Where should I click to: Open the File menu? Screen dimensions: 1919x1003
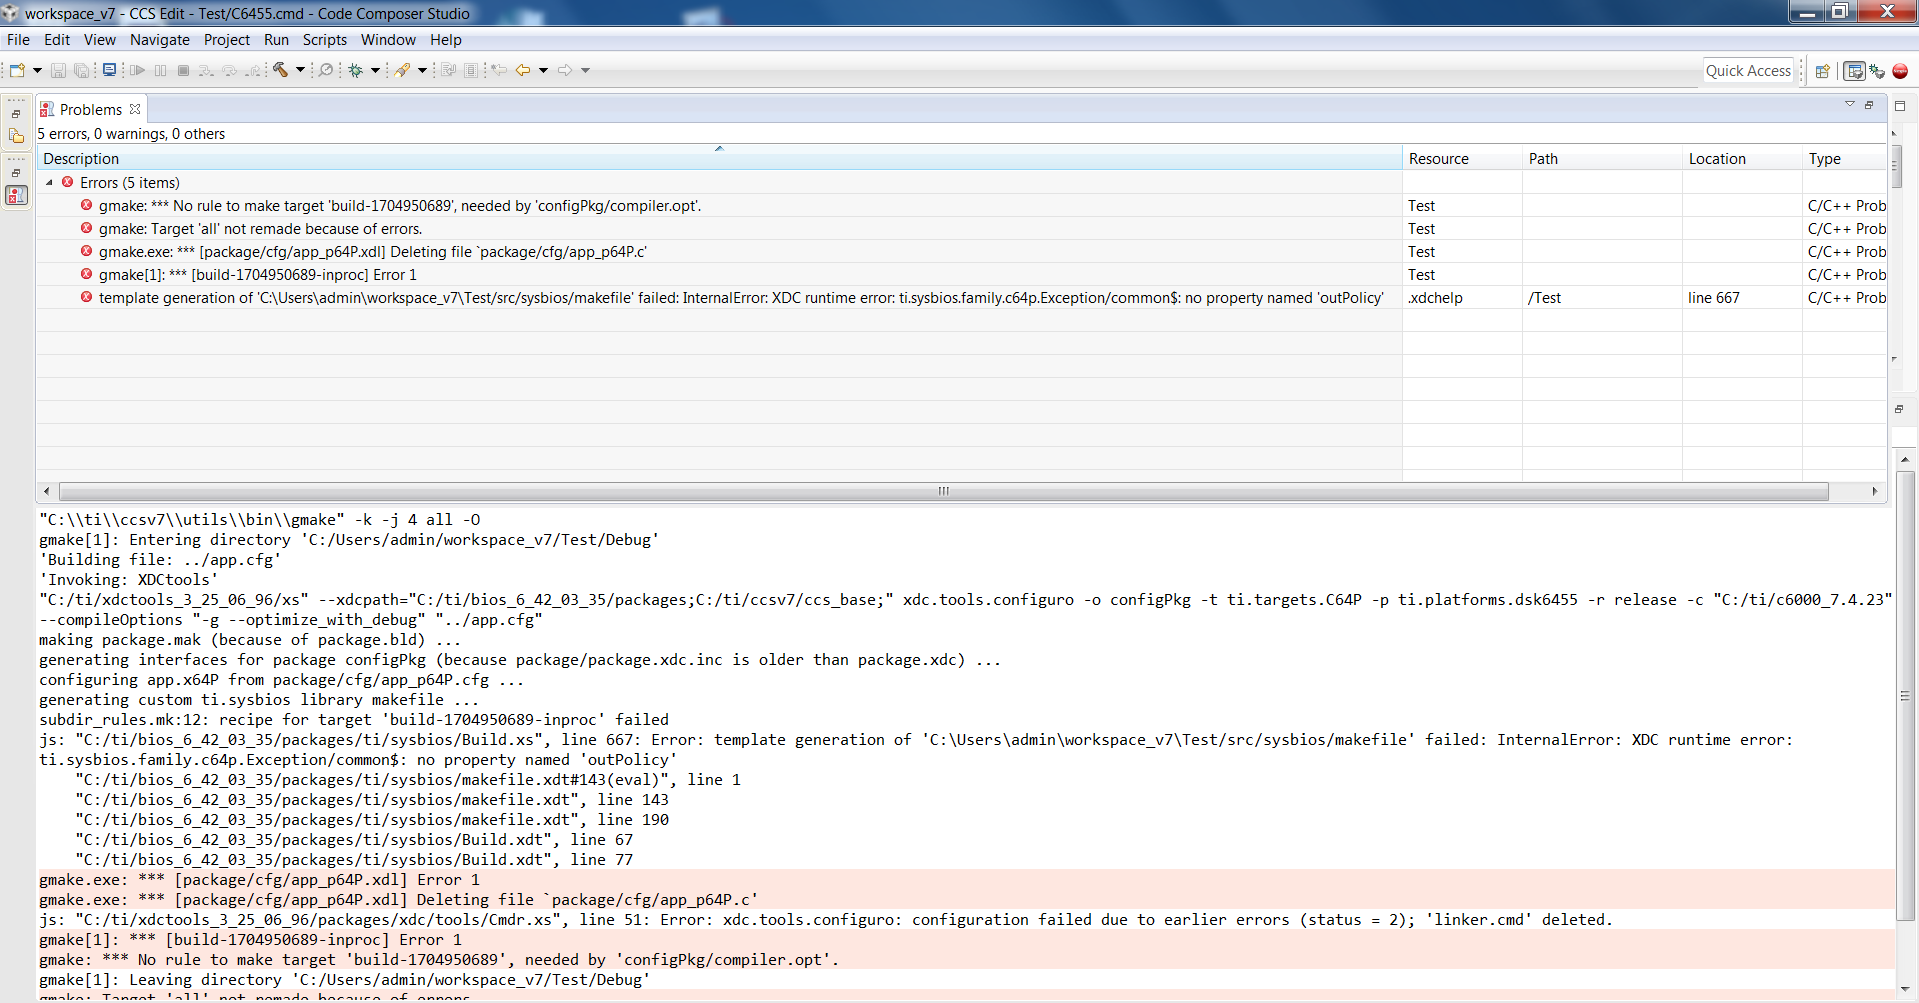[18, 40]
